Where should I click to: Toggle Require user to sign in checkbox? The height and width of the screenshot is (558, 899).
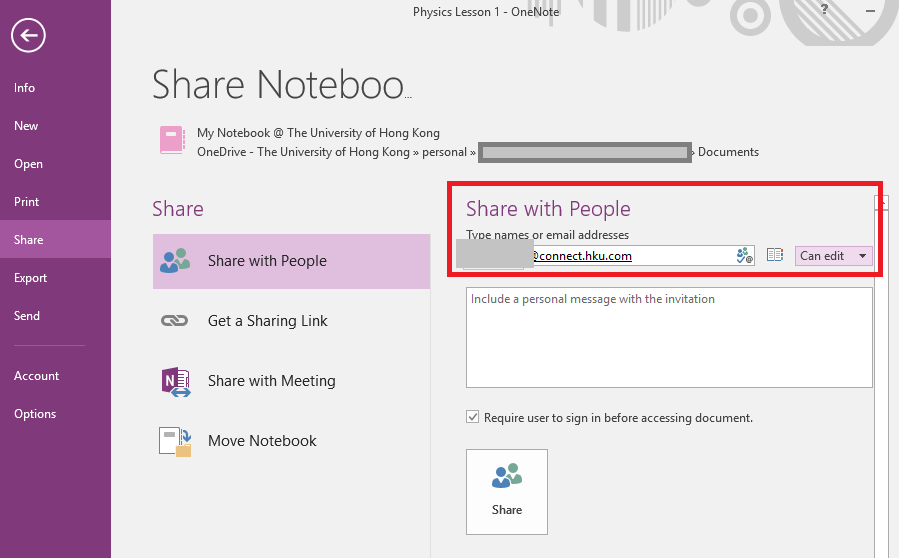pyautogui.click(x=472, y=417)
